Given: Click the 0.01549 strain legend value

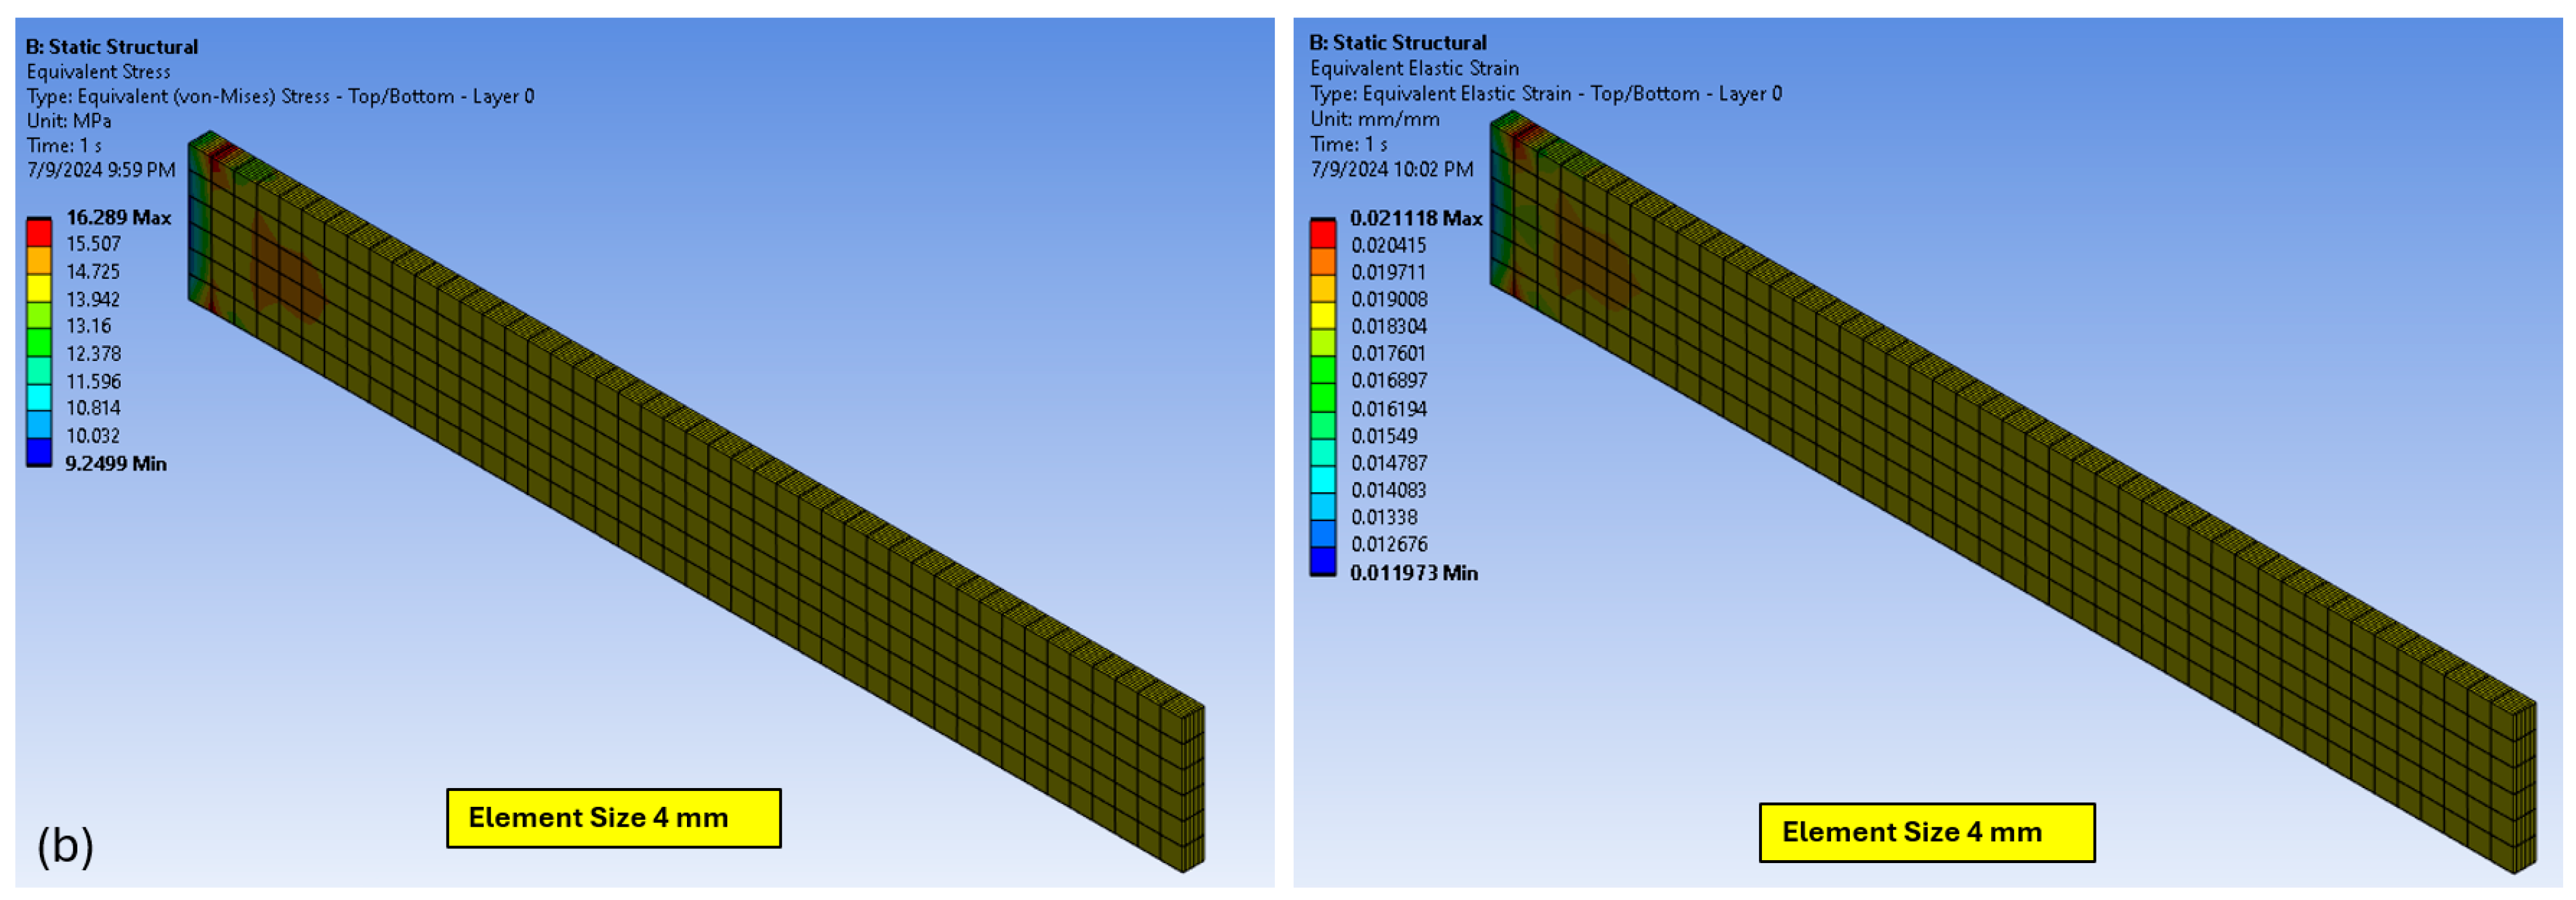Looking at the screenshot, I should pyautogui.click(x=1383, y=436).
